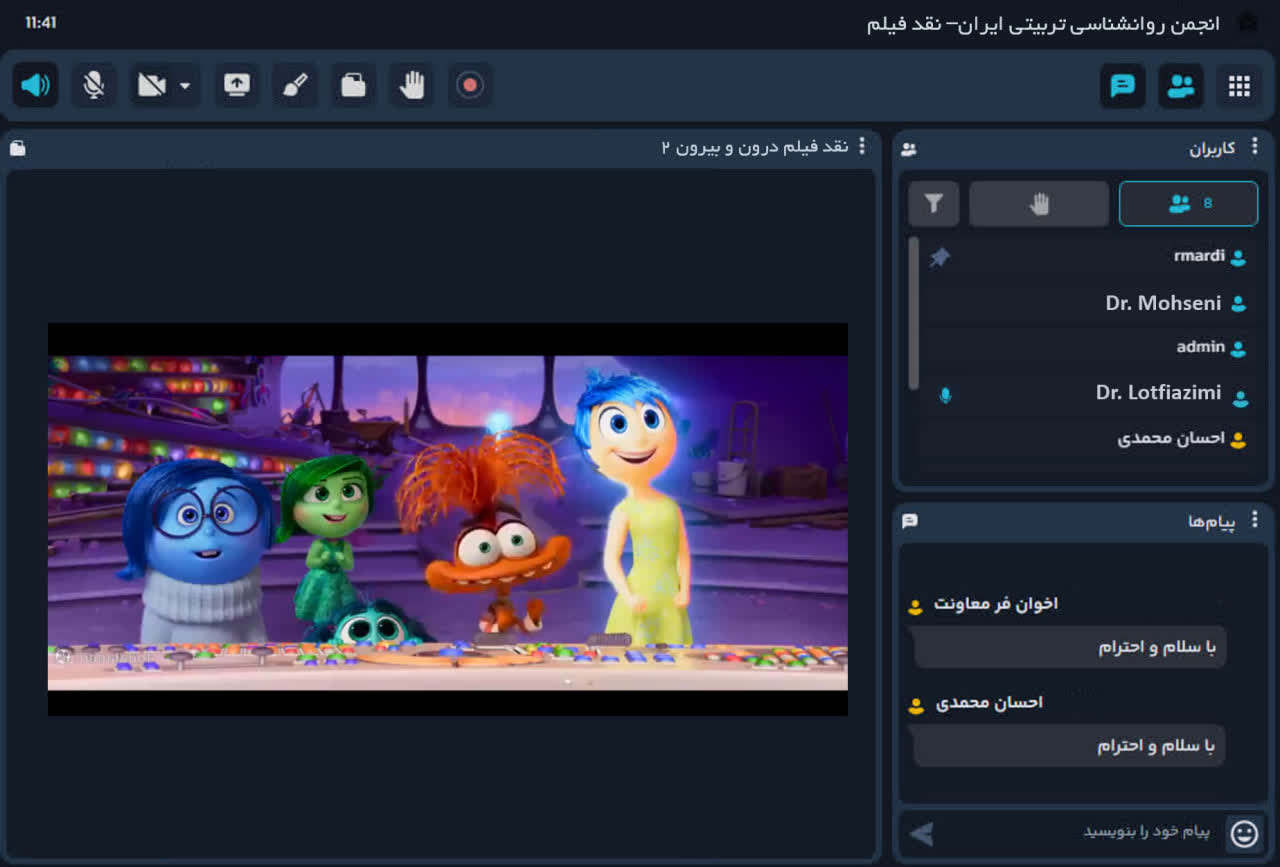Select user Dr. Lotfiazimi in the list

pyautogui.click(x=1087, y=394)
